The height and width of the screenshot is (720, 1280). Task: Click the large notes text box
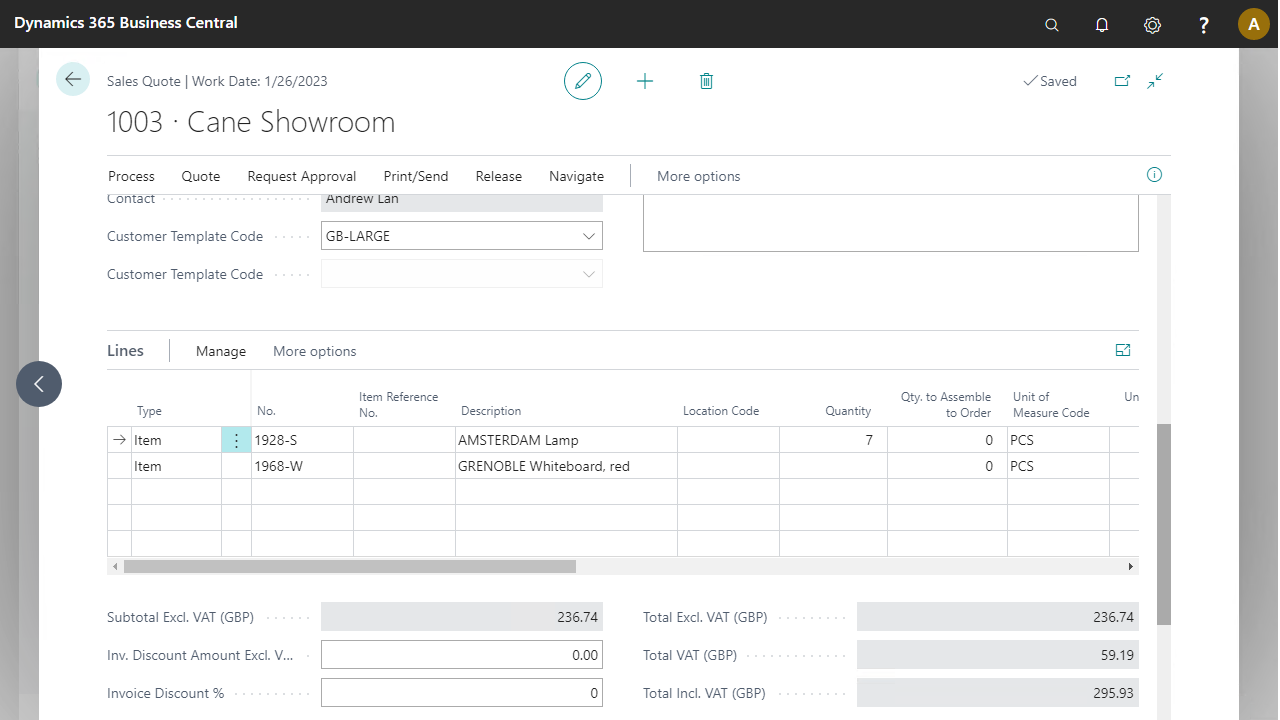[891, 222]
